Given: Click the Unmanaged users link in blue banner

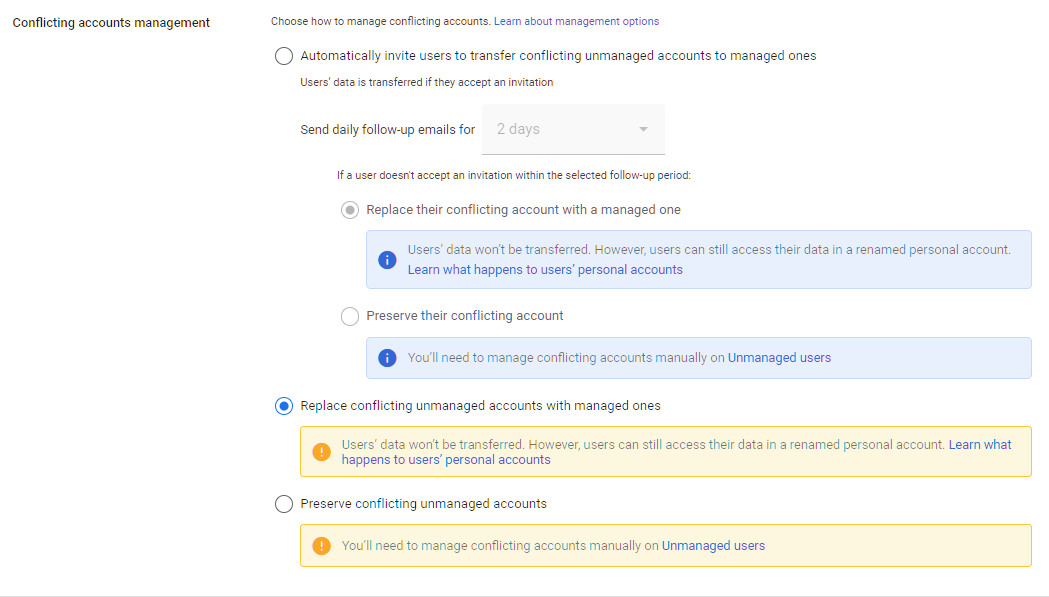Looking at the screenshot, I should click(x=779, y=357).
